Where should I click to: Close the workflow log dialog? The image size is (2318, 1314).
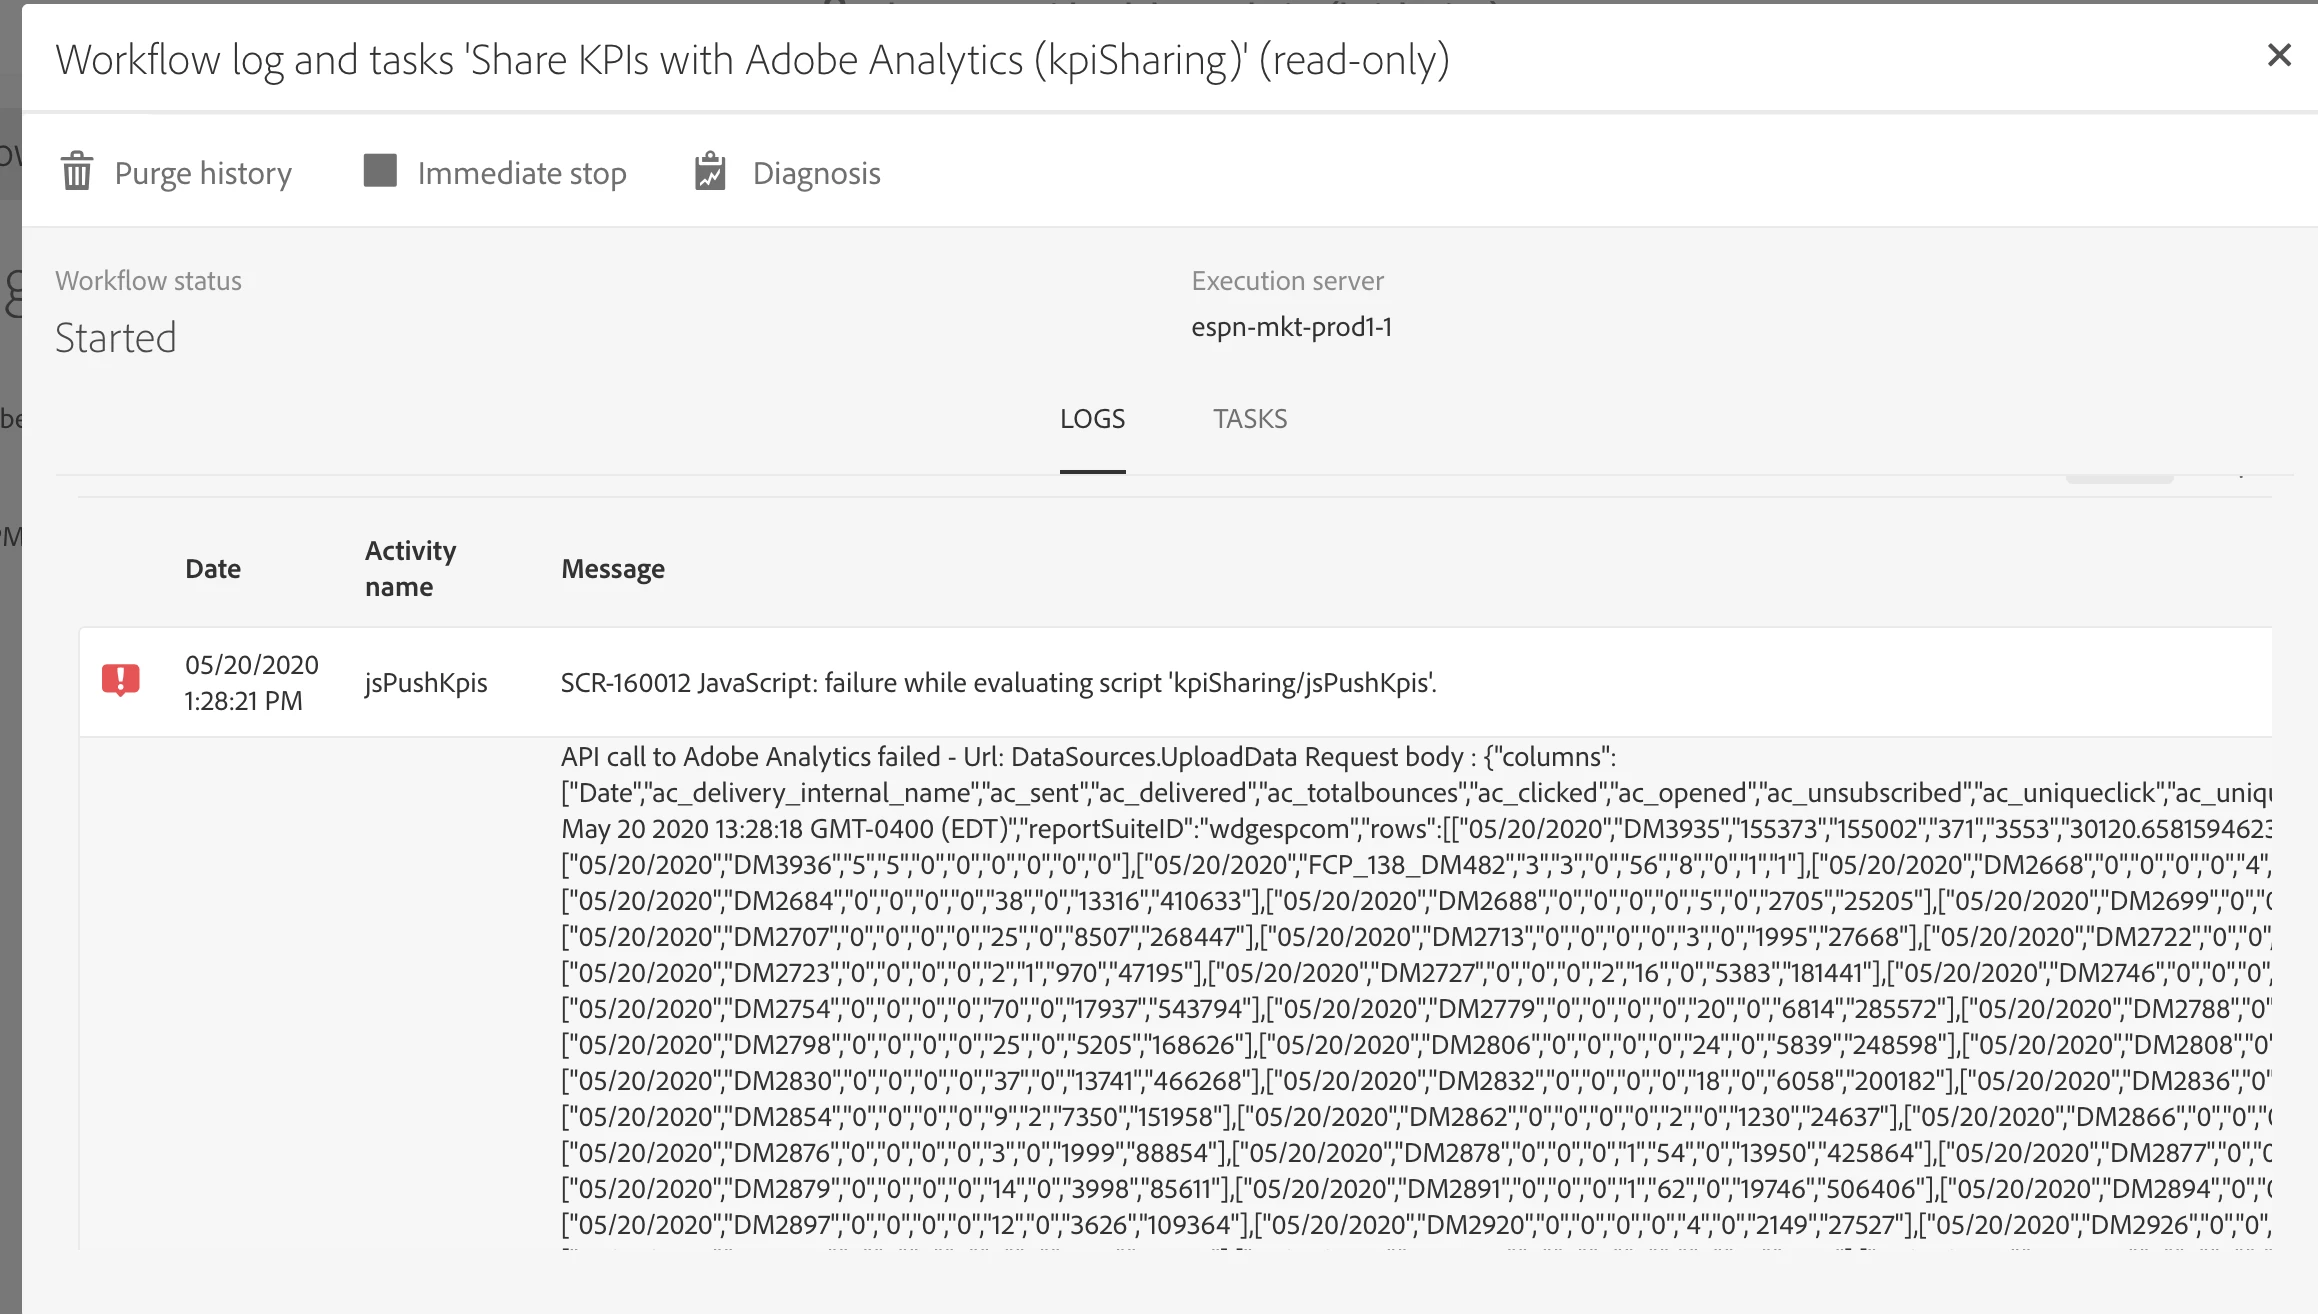click(x=2279, y=55)
